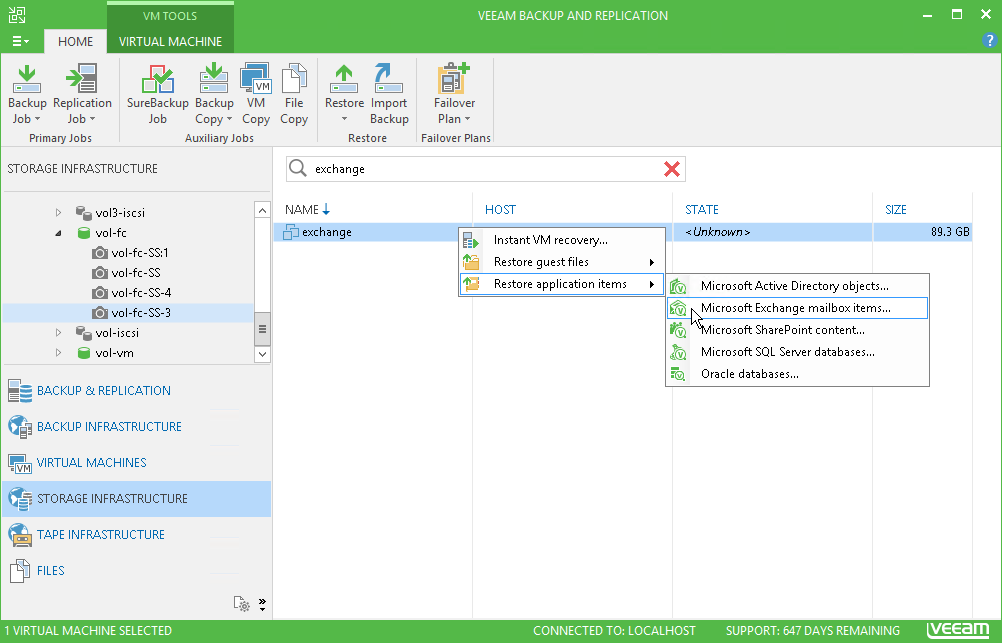Screen dimensions: 1002x643
Task: Select the vol-iscsi volume in tree
Action: click(x=107, y=332)
